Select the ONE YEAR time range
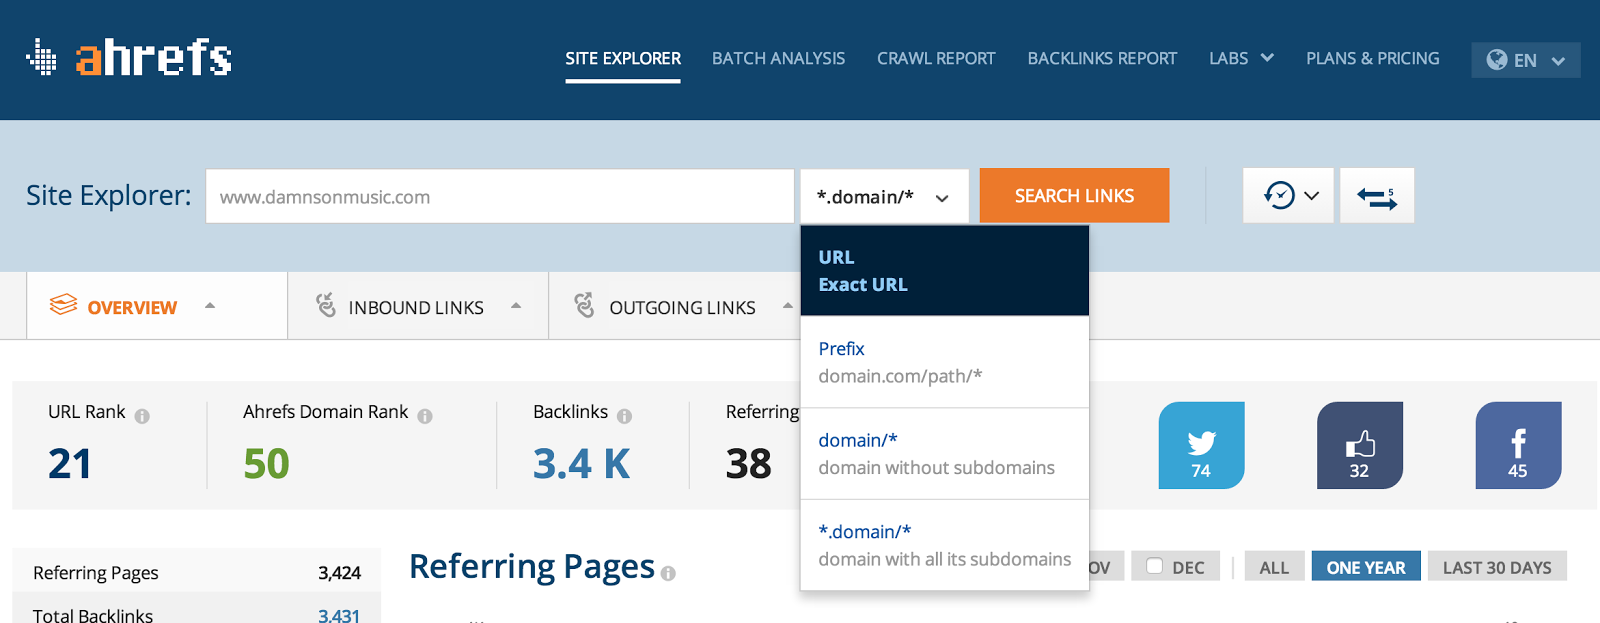This screenshot has width=1600, height=623. pos(1365,567)
